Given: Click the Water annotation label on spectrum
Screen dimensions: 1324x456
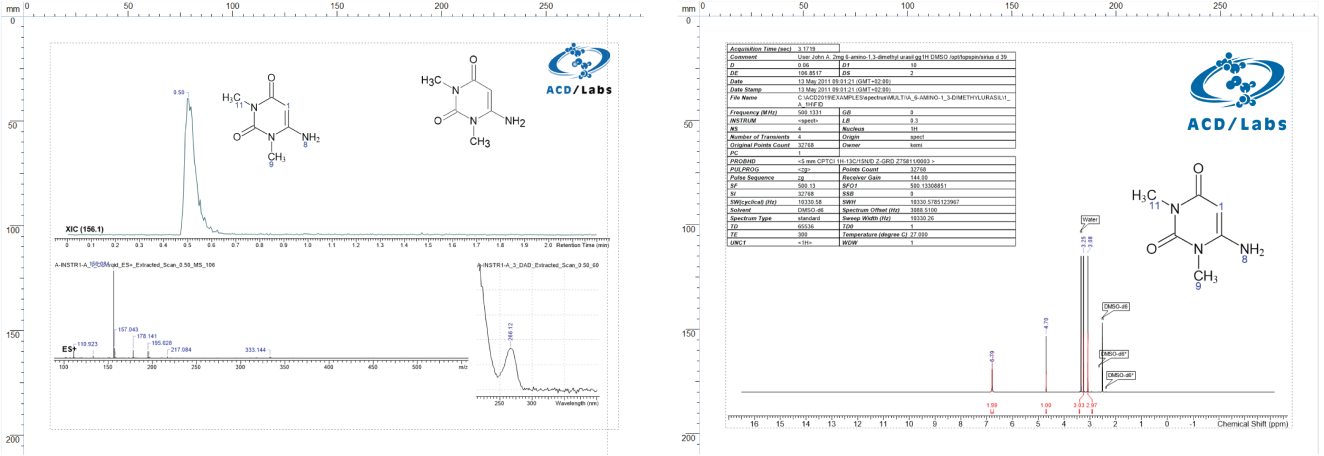Looking at the screenshot, I should pyautogui.click(x=1089, y=219).
